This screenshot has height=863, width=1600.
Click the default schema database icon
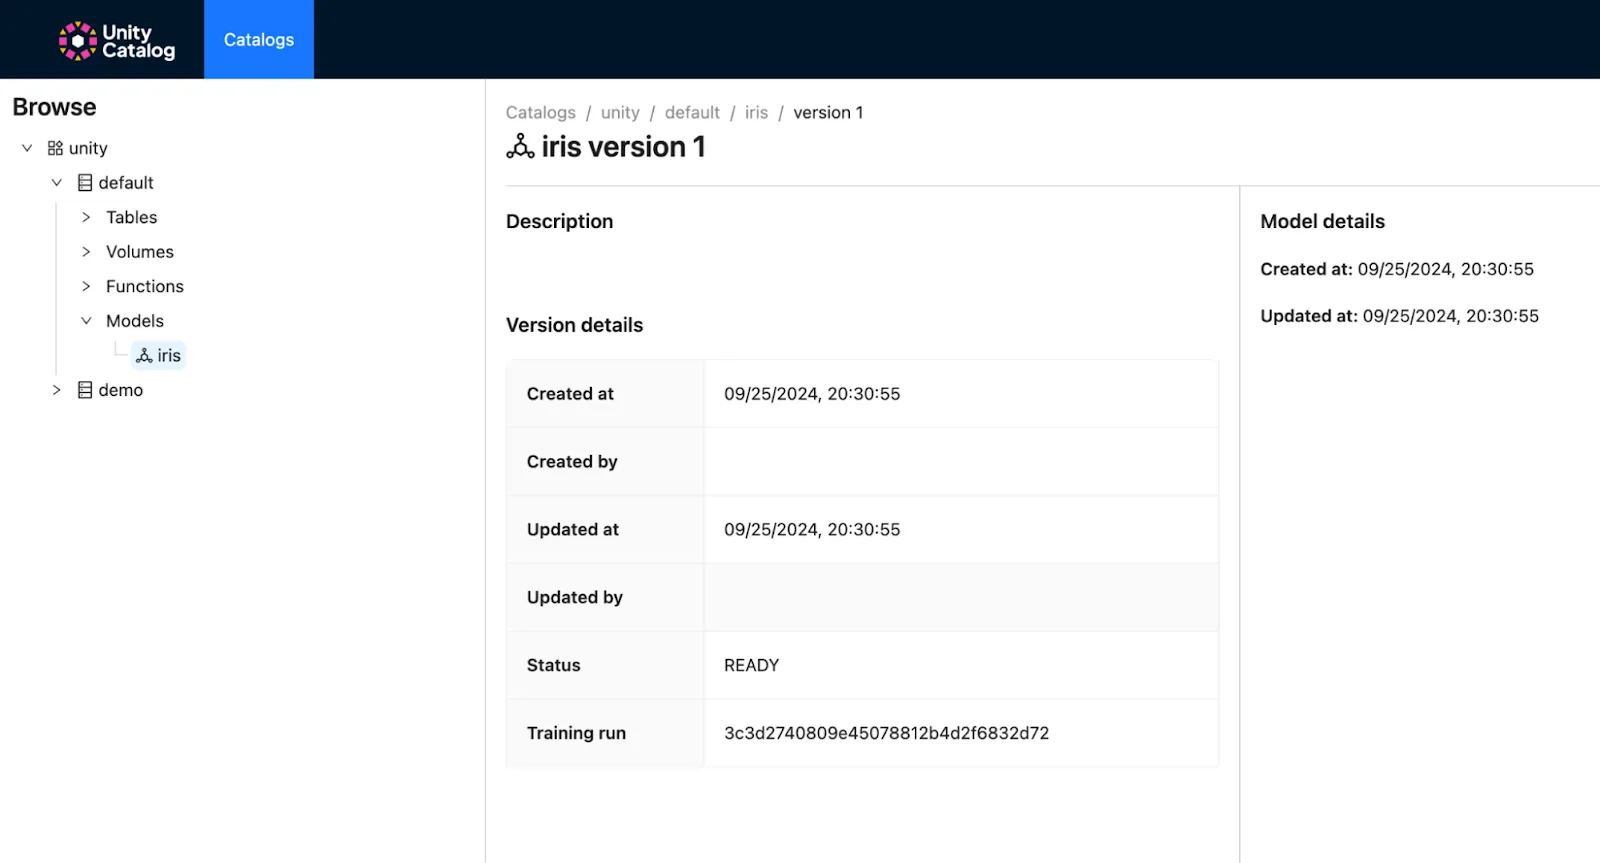pos(85,183)
